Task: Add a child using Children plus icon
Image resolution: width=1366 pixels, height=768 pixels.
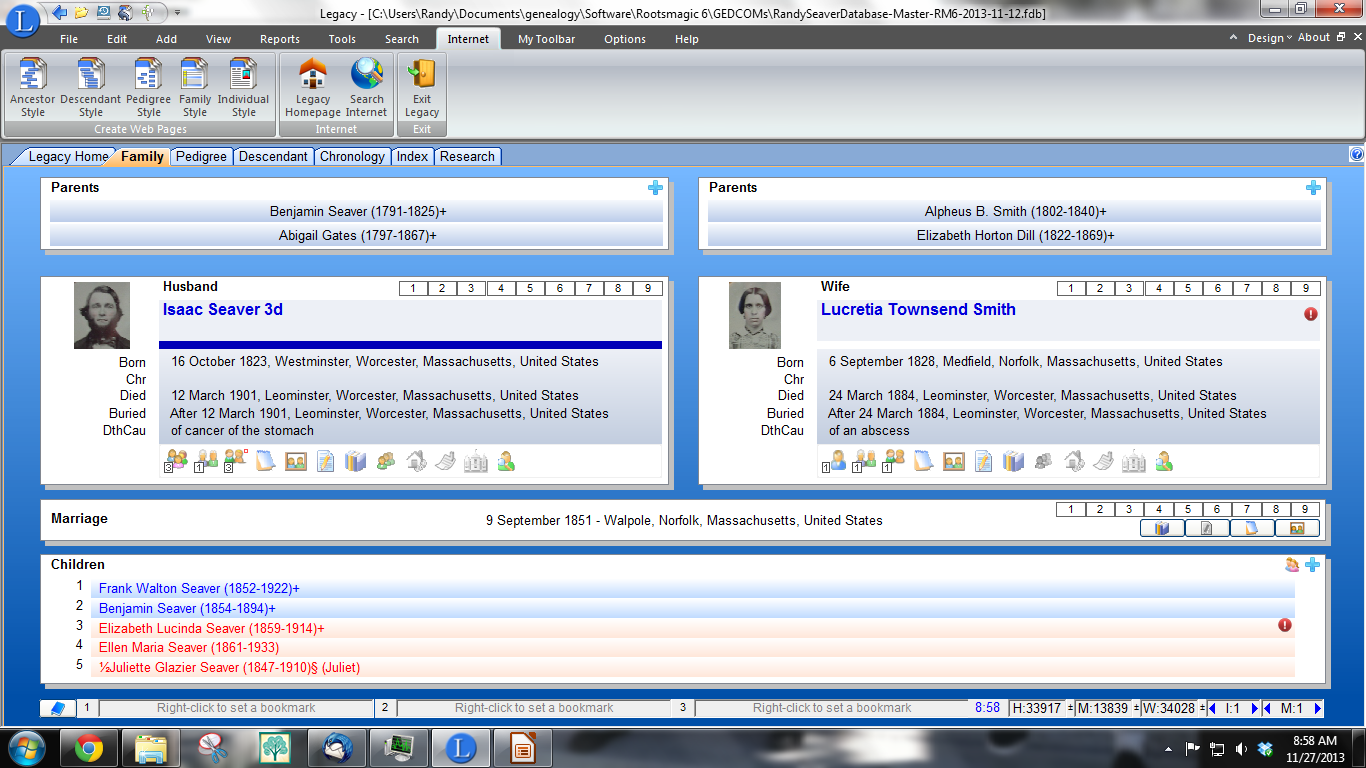Action: [x=1312, y=565]
